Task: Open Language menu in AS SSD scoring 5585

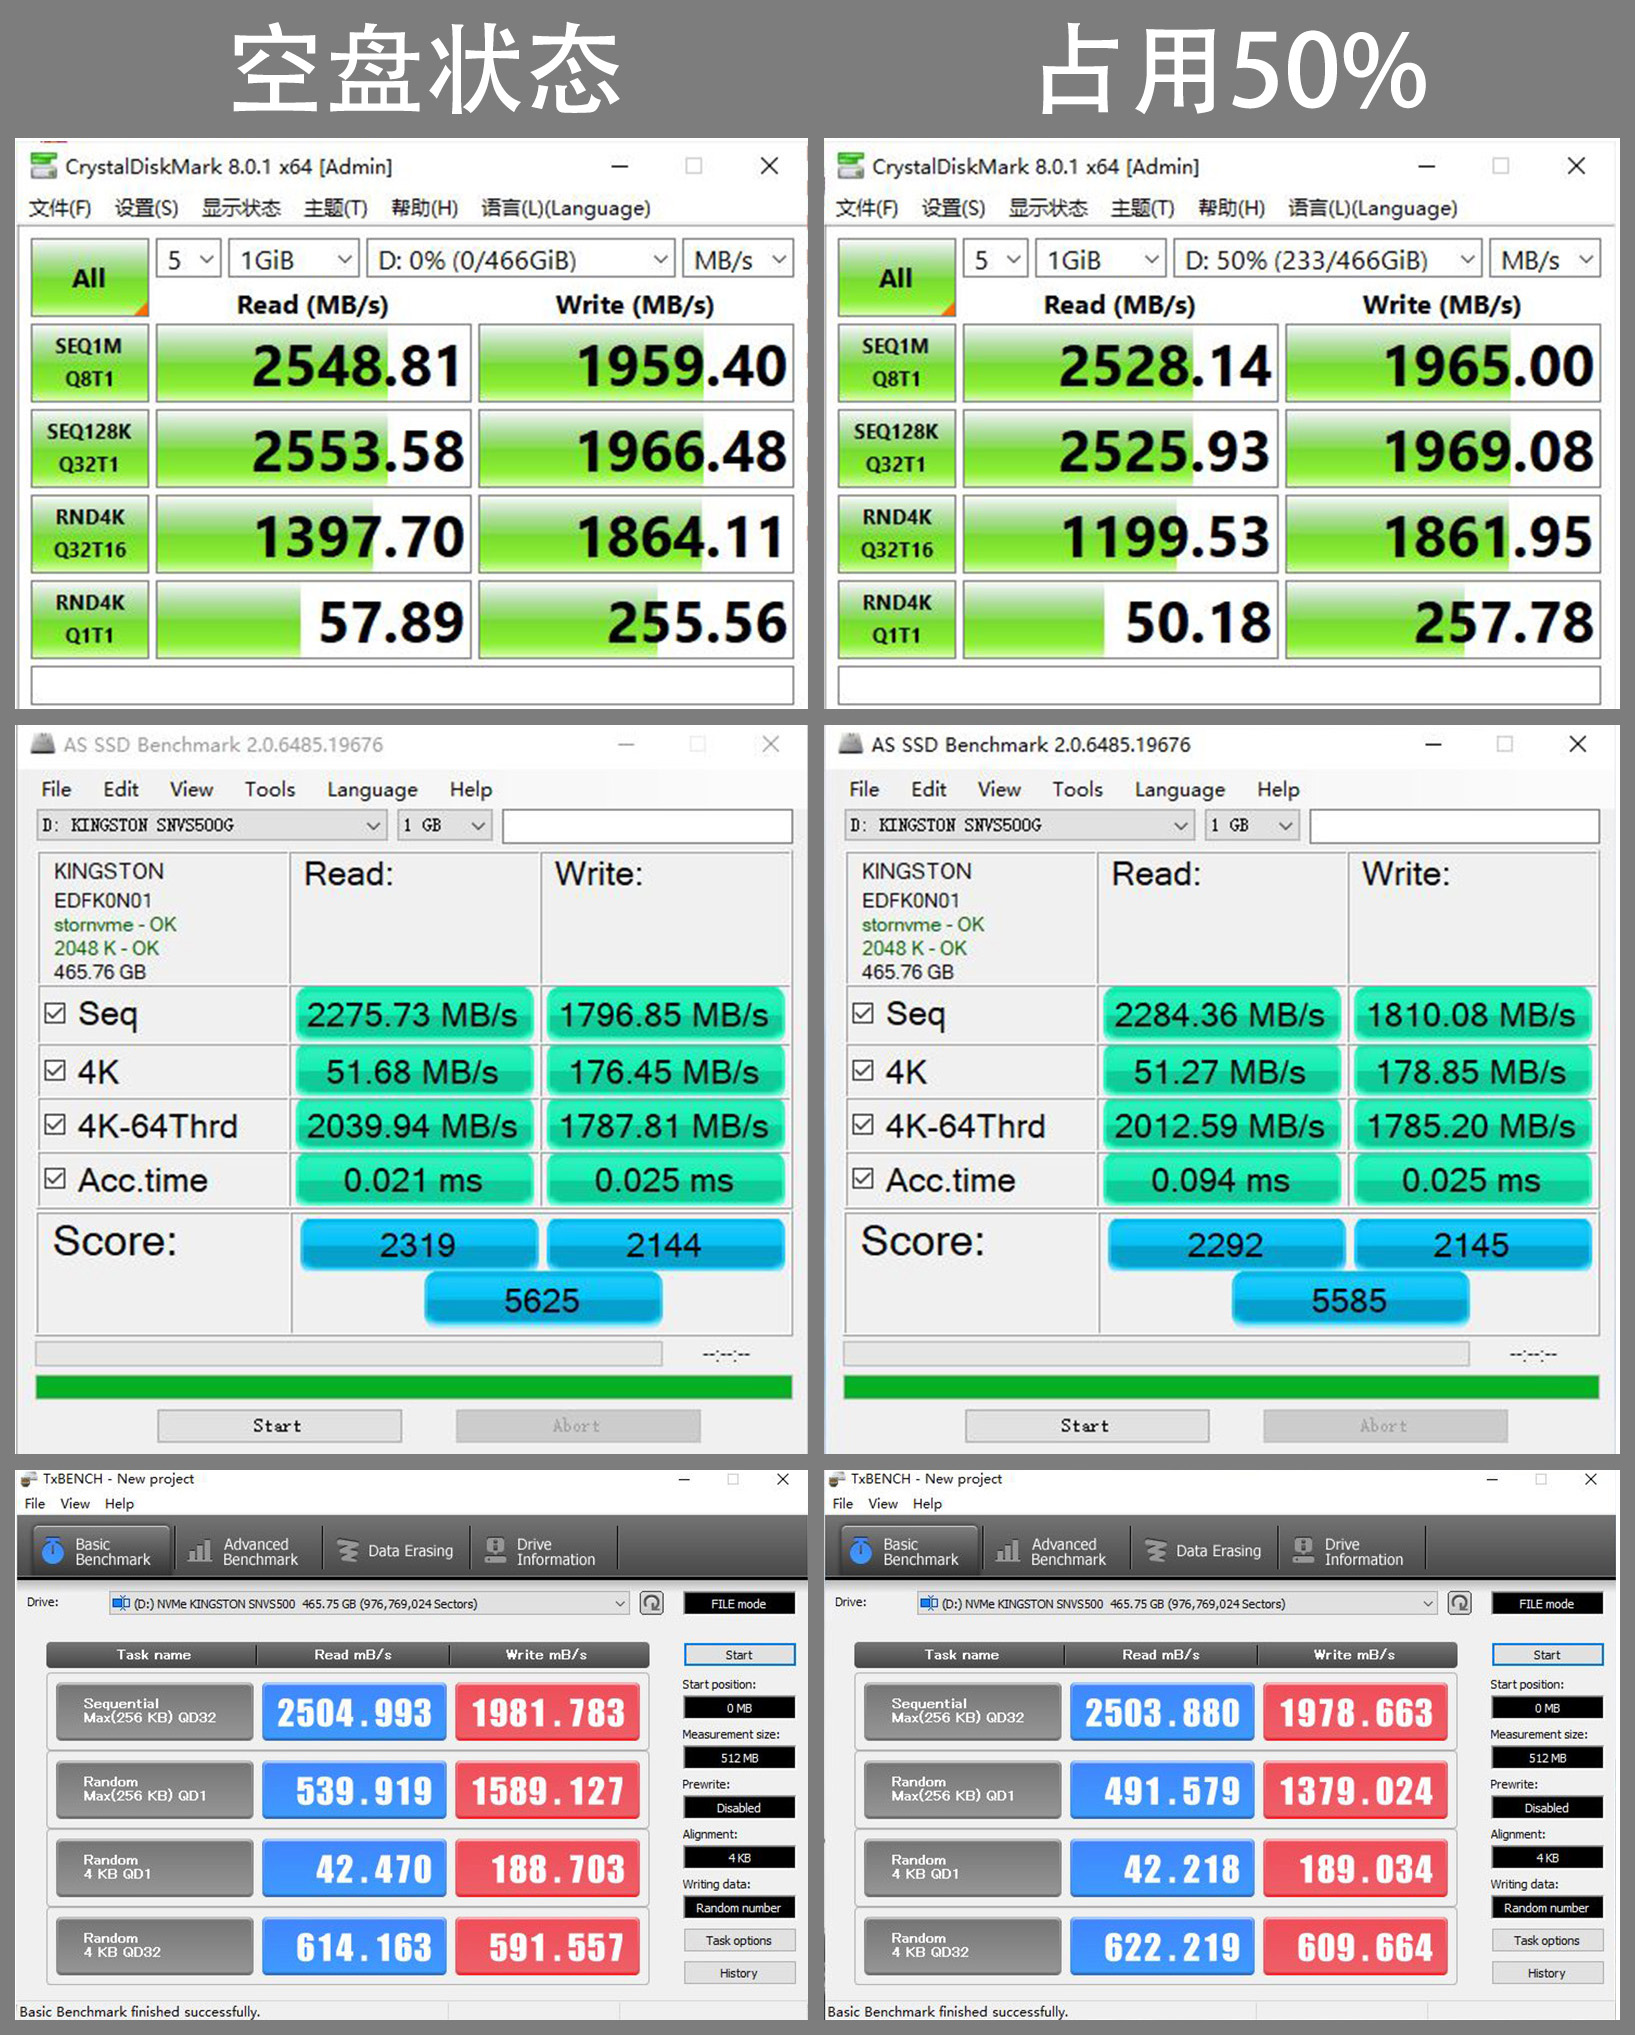Action: click(x=1180, y=789)
